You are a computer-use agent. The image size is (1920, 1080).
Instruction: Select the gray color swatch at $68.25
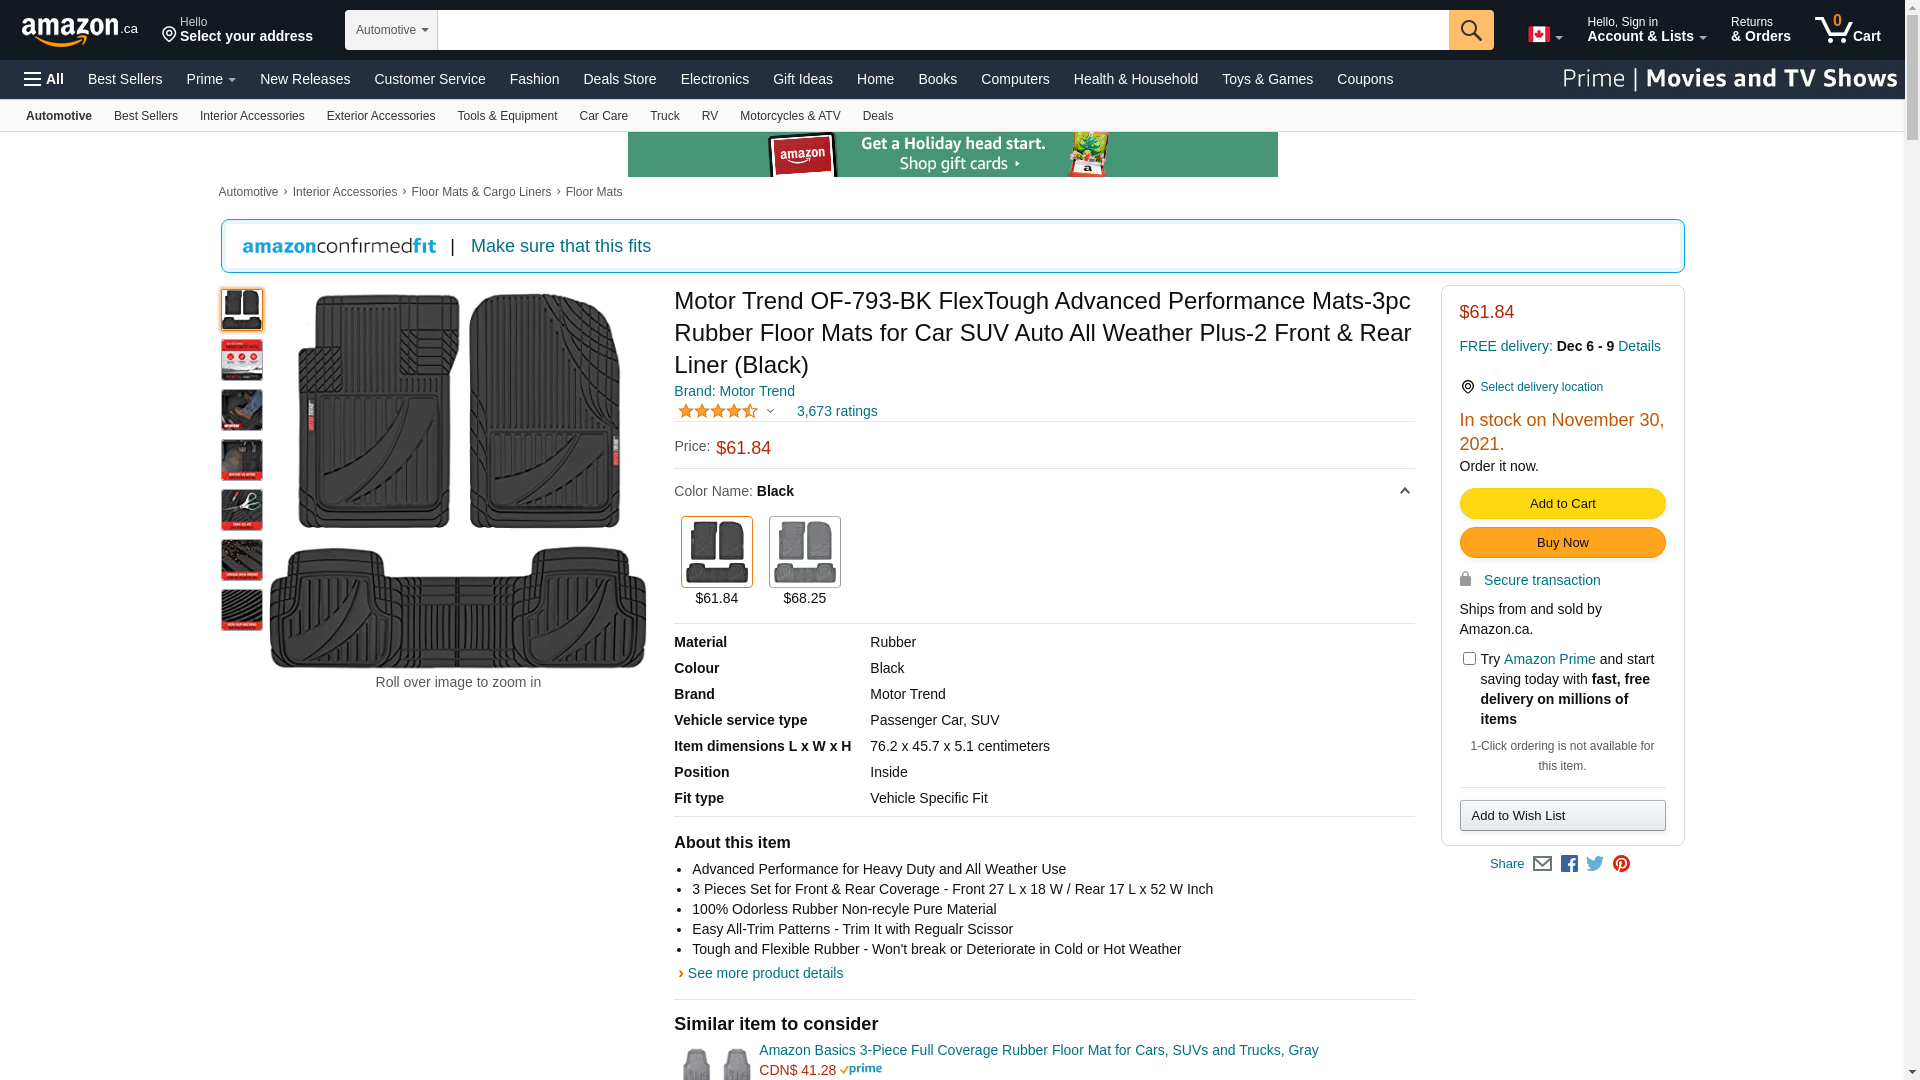click(804, 552)
